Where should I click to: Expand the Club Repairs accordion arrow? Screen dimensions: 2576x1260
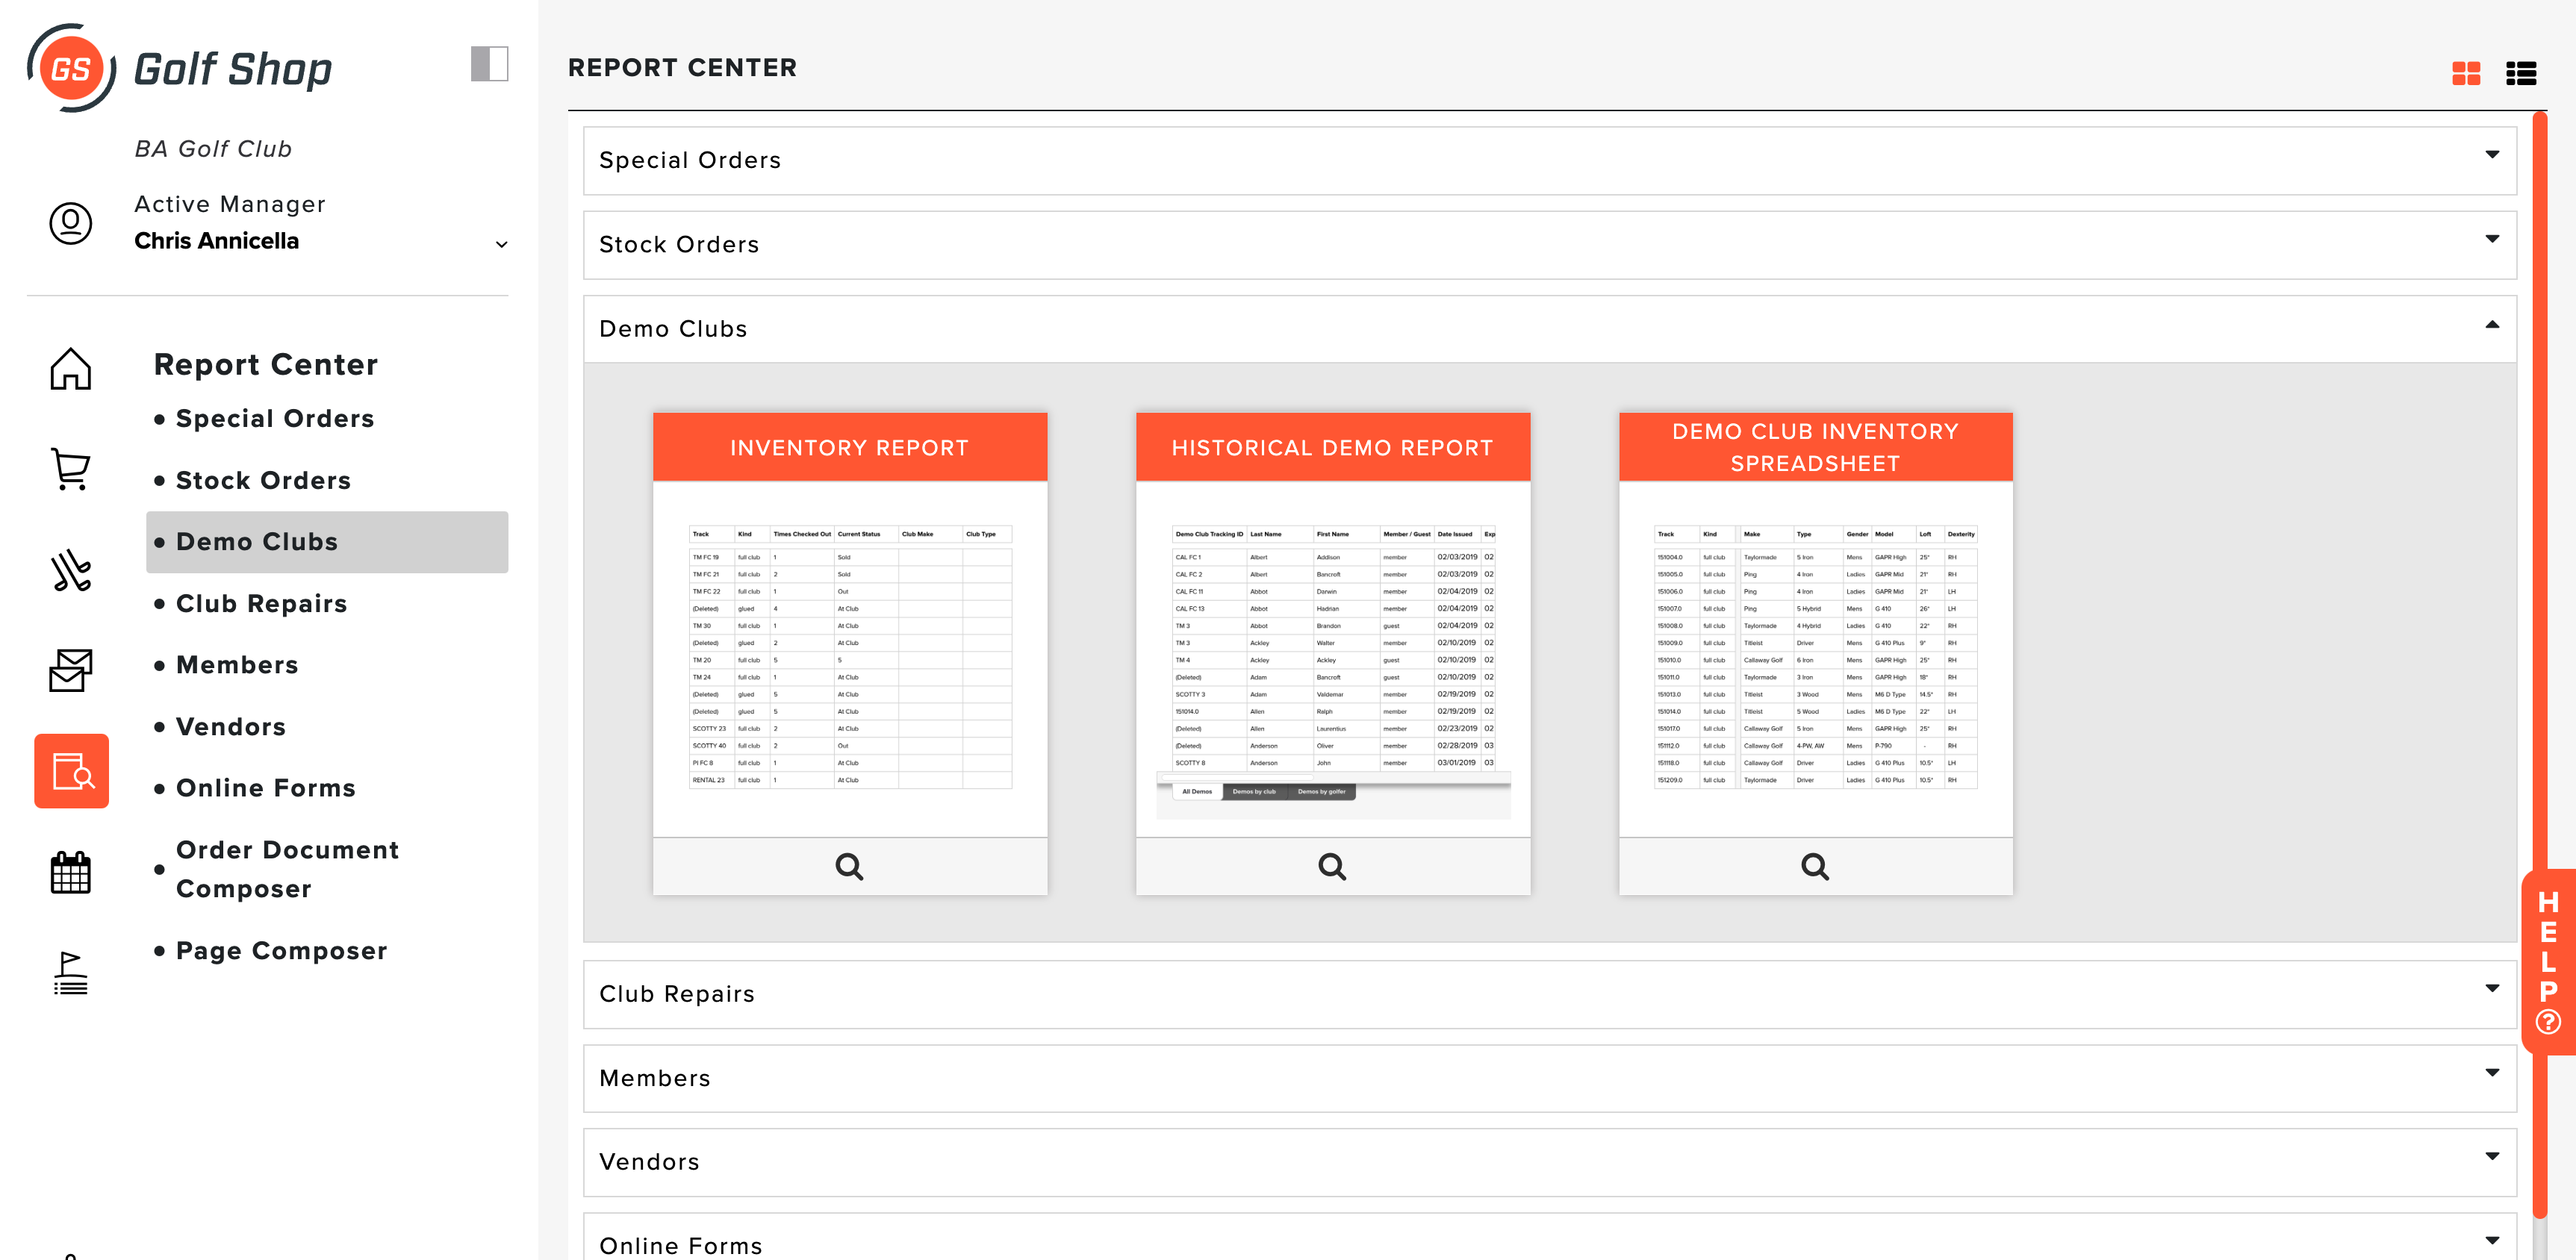click(x=2492, y=989)
